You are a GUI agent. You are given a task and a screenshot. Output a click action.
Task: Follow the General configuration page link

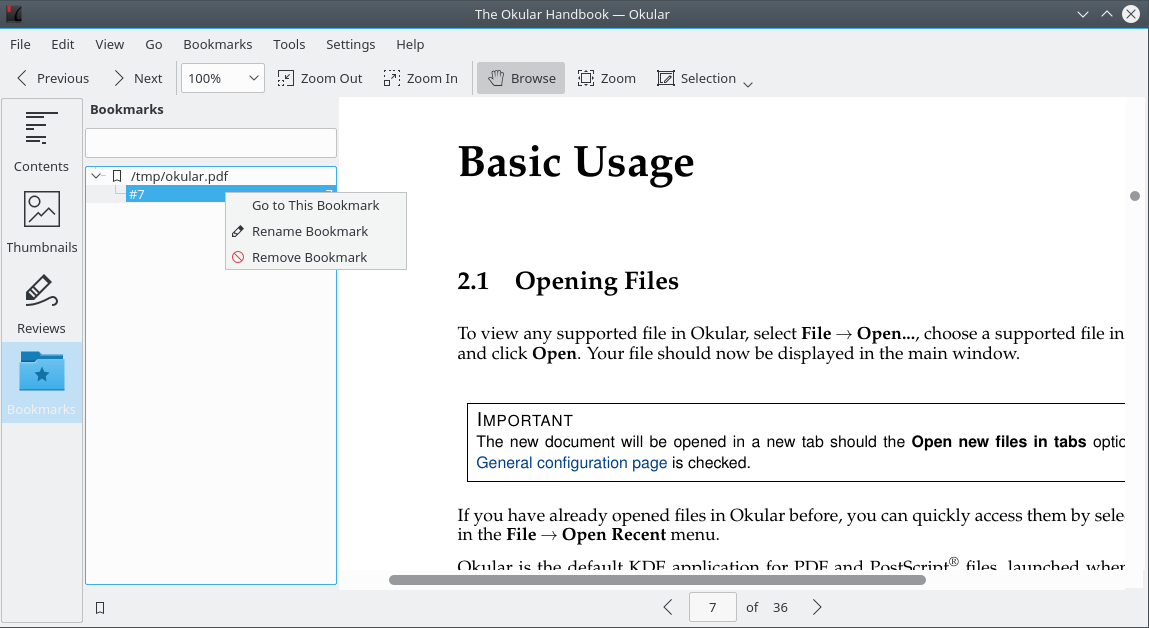pos(571,462)
